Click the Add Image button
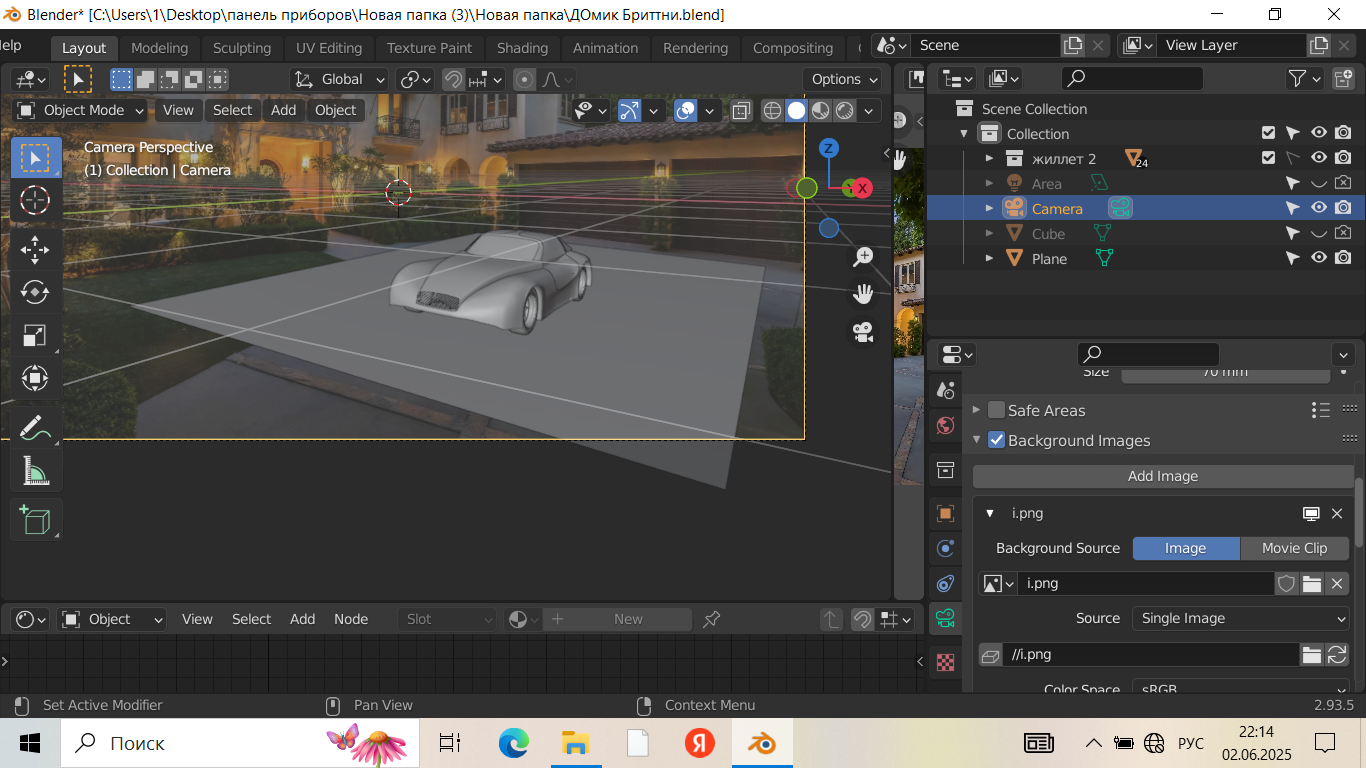The height and width of the screenshot is (768, 1366). pyautogui.click(x=1162, y=476)
